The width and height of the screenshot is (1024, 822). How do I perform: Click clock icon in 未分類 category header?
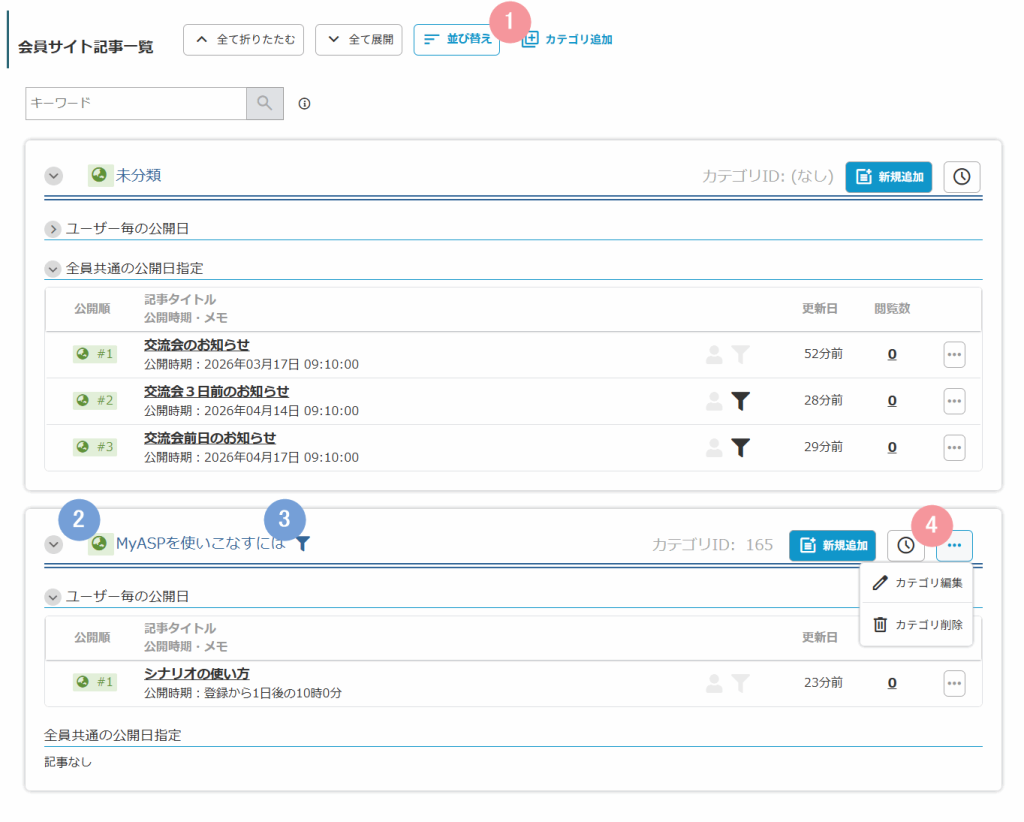tap(961, 176)
